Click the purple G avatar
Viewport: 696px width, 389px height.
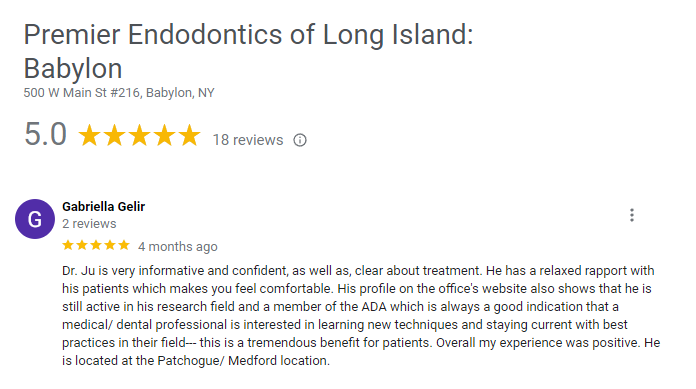point(35,219)
